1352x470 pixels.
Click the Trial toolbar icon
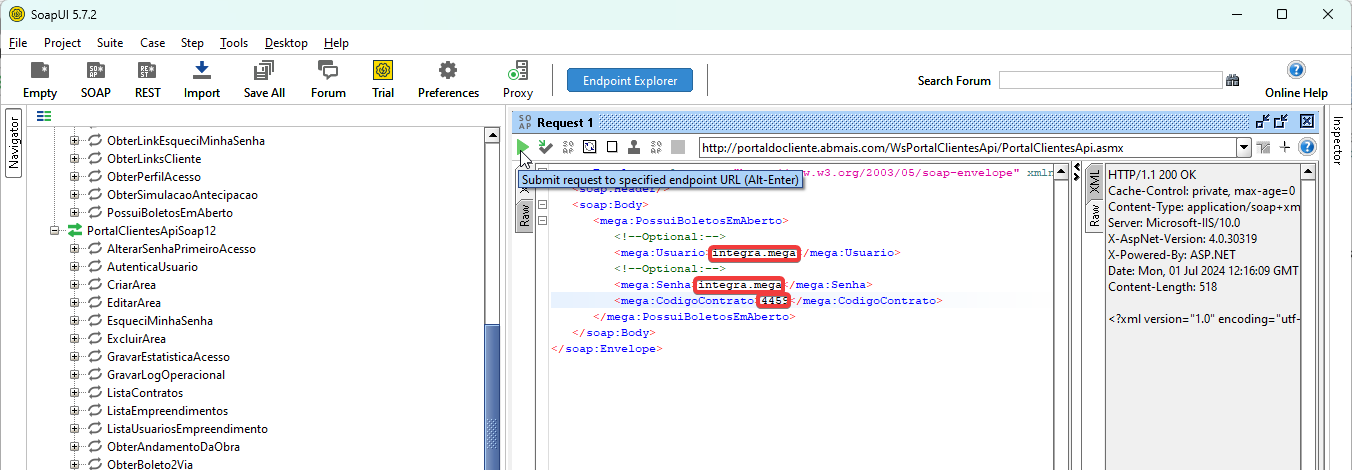(383, 80)
